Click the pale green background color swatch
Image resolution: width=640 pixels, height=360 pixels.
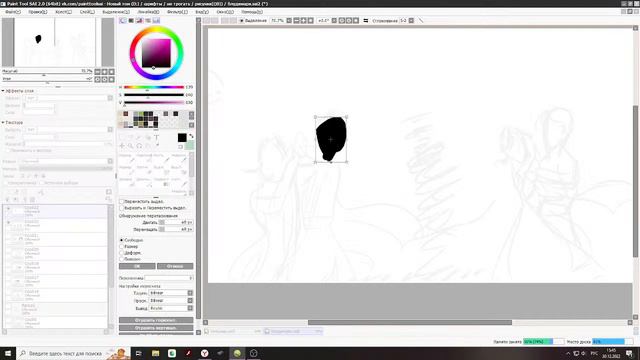189,145
